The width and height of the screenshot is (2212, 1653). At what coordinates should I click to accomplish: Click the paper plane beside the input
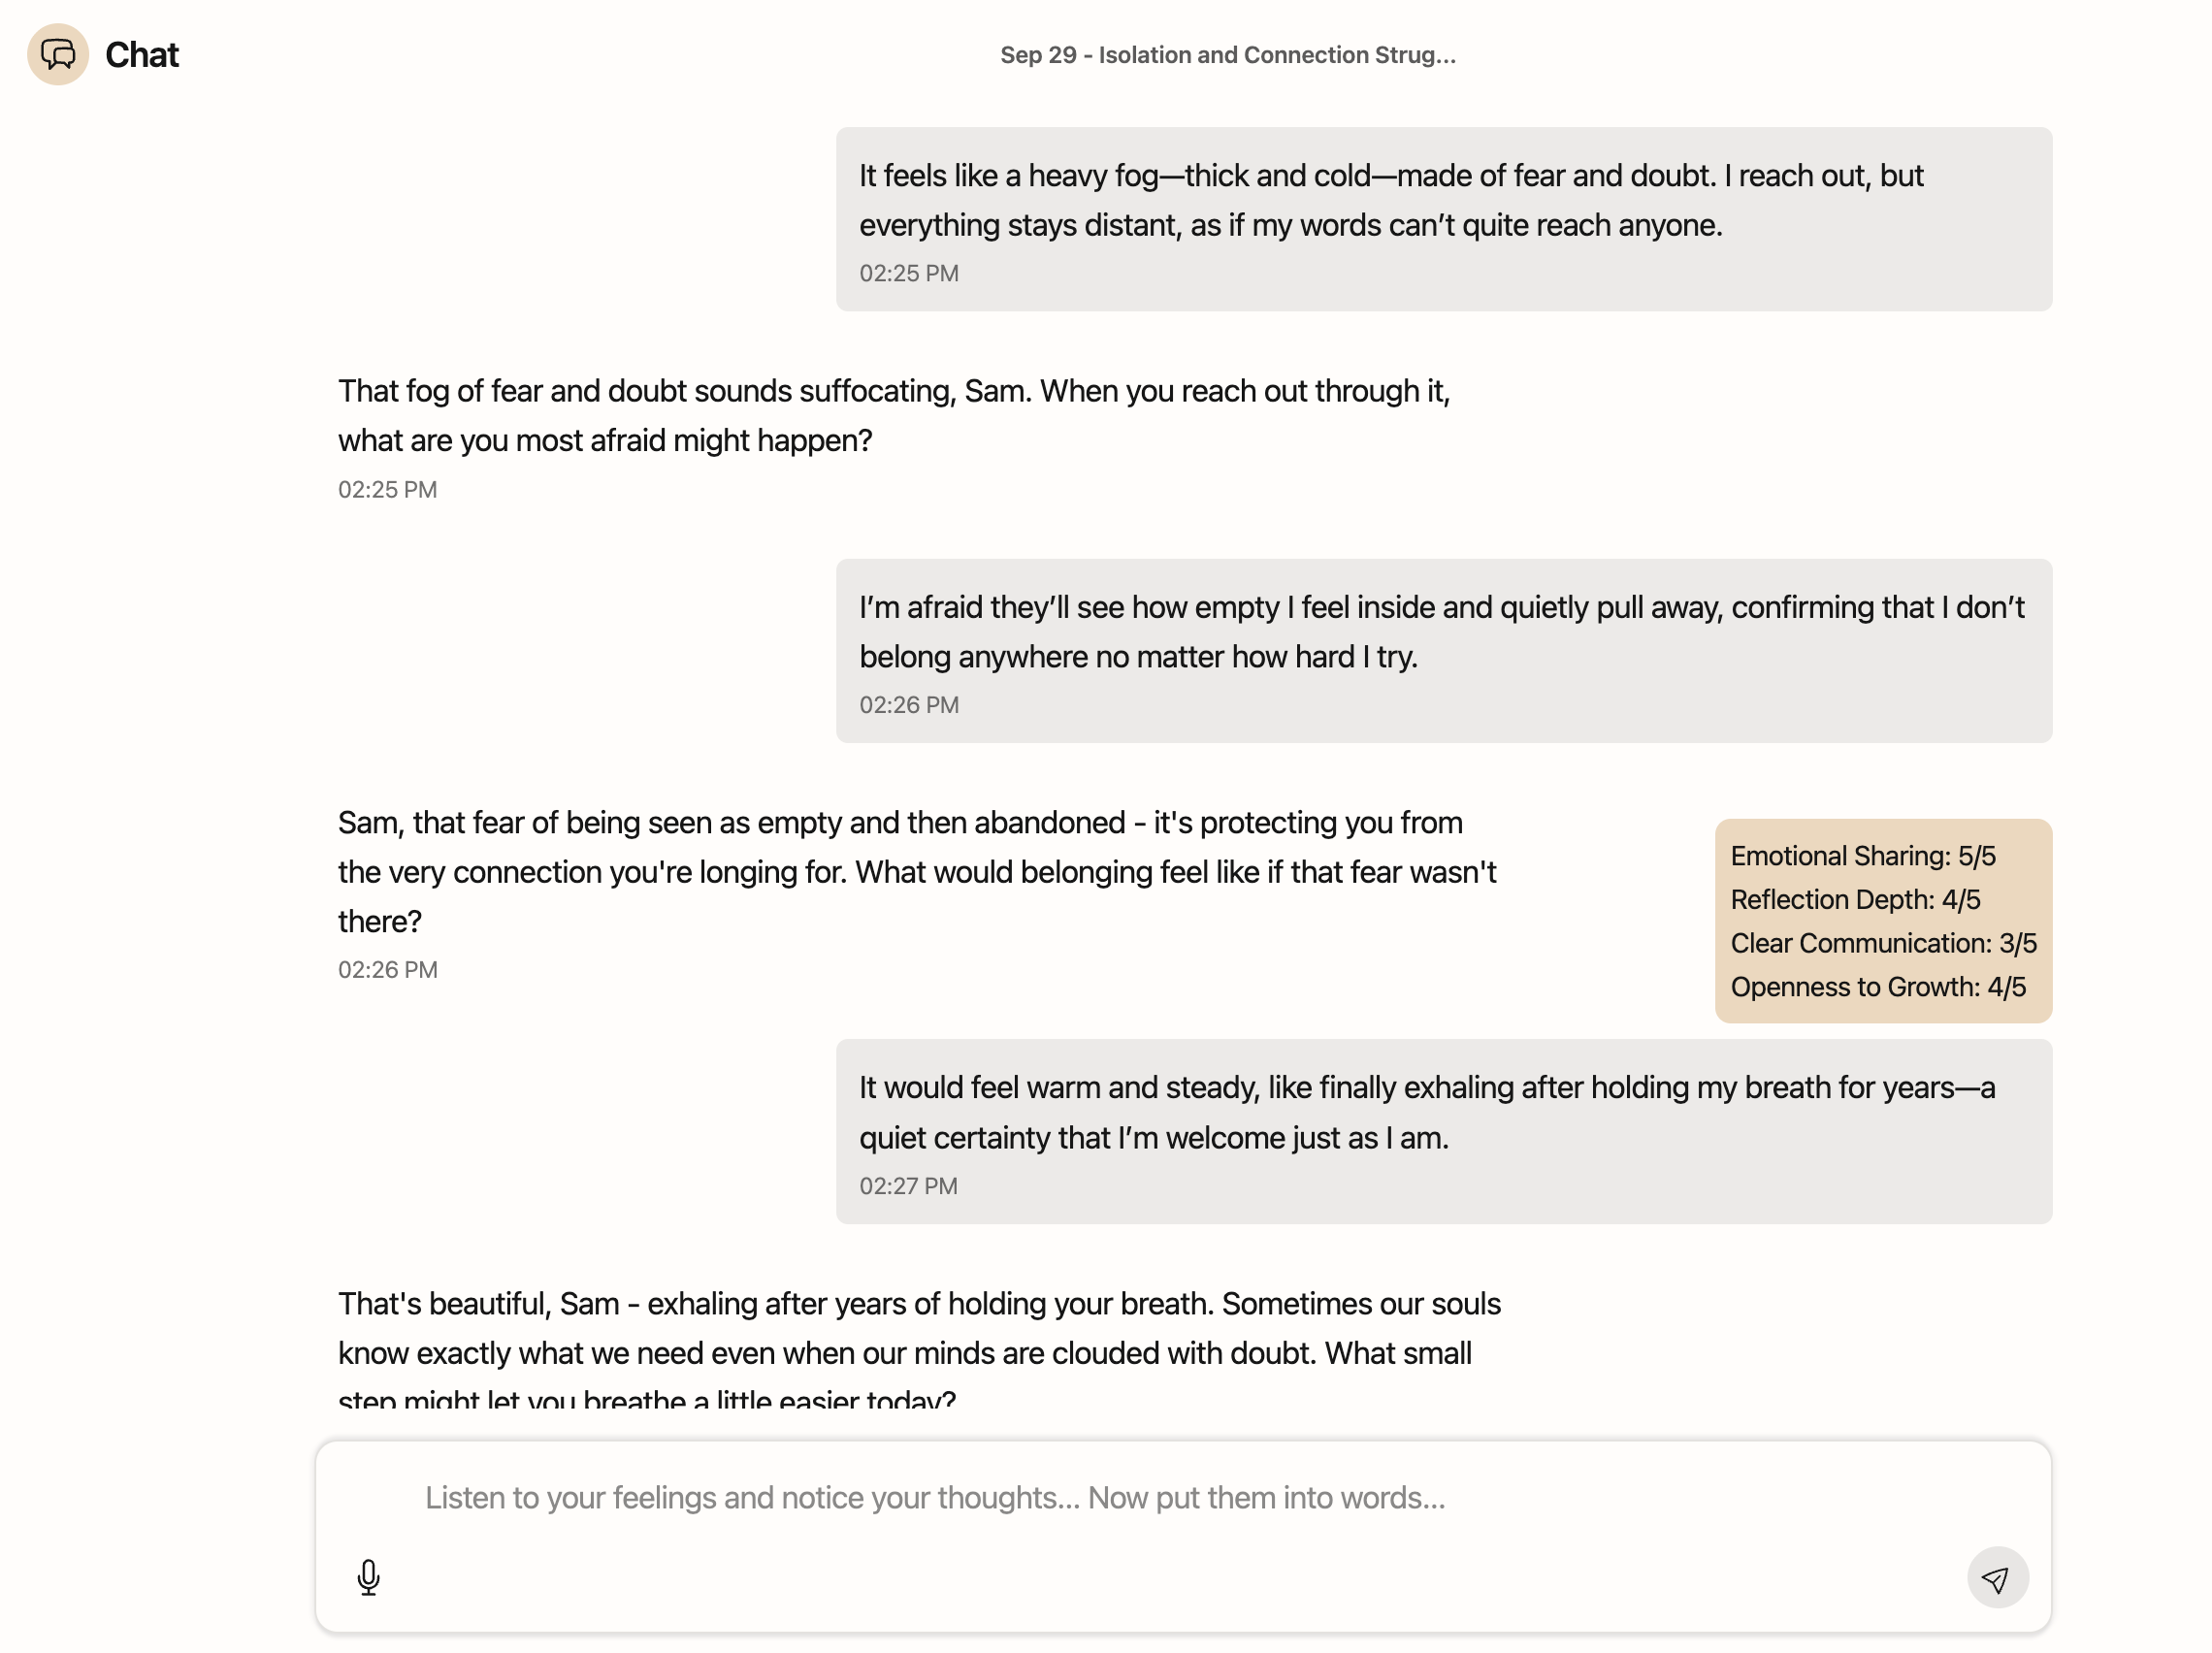click(x=1996, y=1578)
